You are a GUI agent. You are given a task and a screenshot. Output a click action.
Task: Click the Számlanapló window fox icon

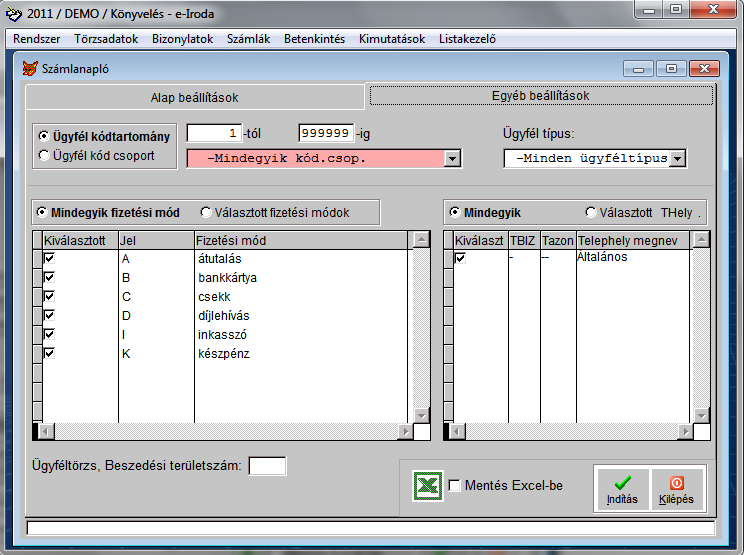(29, 69)
